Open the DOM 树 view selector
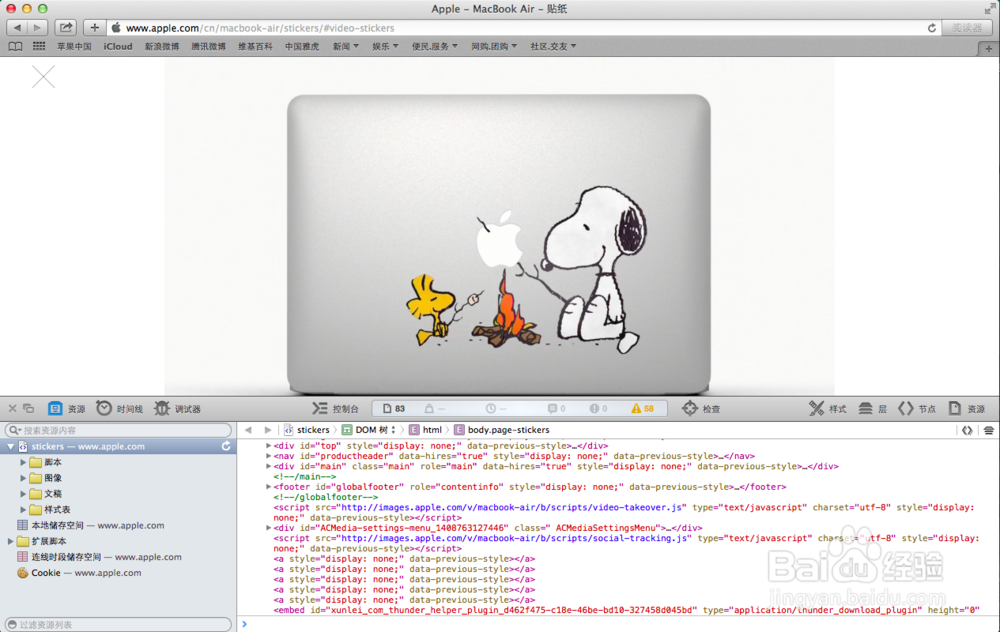 (369, 430)
